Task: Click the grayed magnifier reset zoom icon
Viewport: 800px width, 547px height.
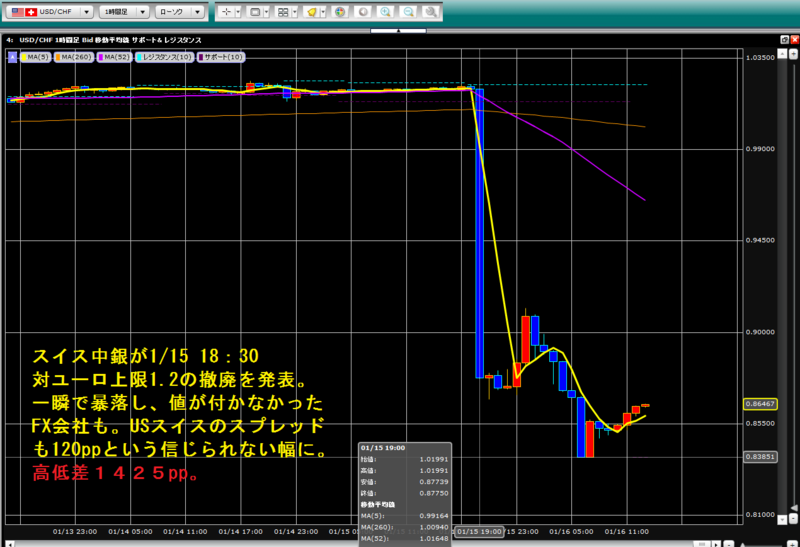Action: [431, 12]
